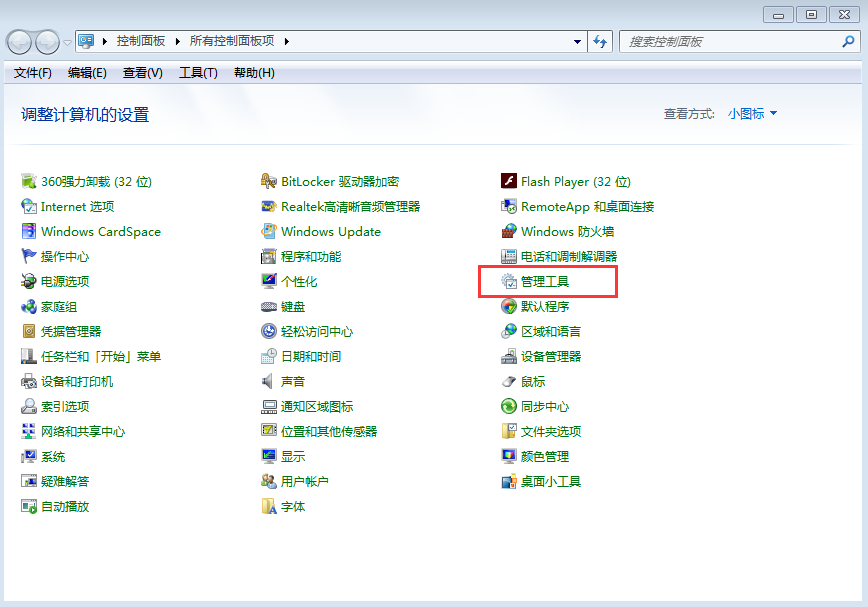
Task: Click the Windows Update icon
Action: click(268, 231)
